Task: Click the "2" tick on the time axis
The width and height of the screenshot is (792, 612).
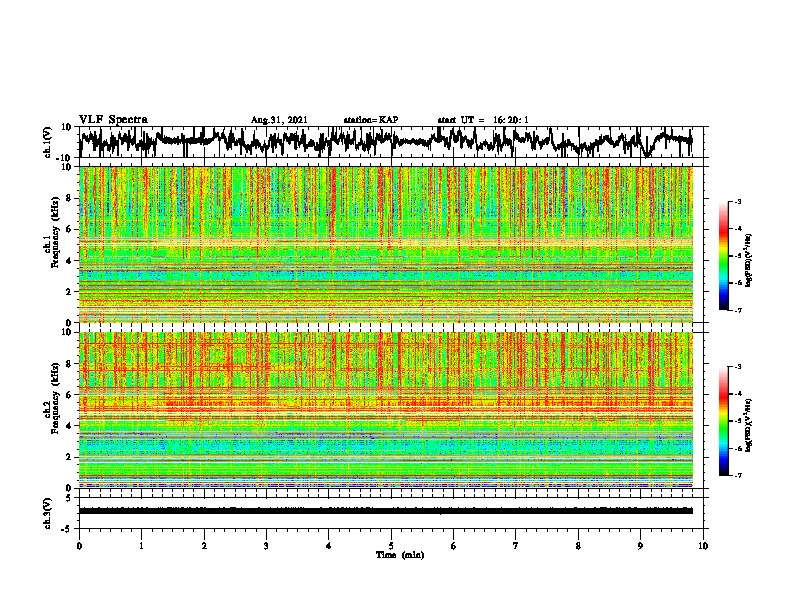Action: coord(204,546)
